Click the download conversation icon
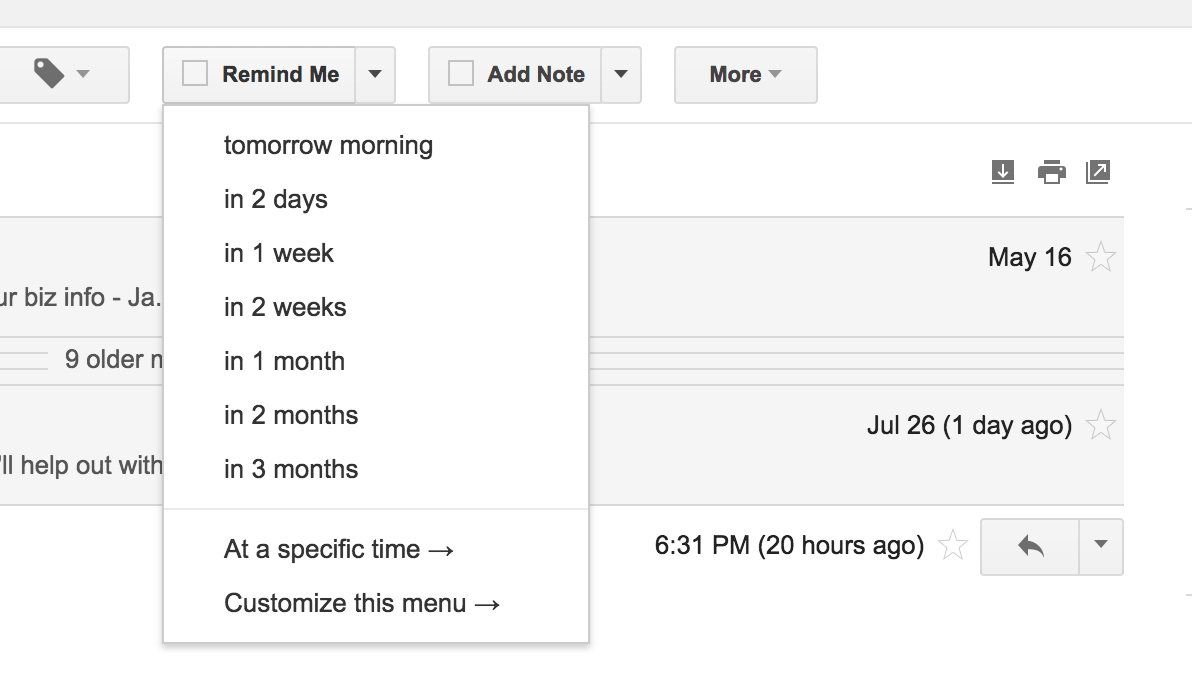 coord(1003,171)
